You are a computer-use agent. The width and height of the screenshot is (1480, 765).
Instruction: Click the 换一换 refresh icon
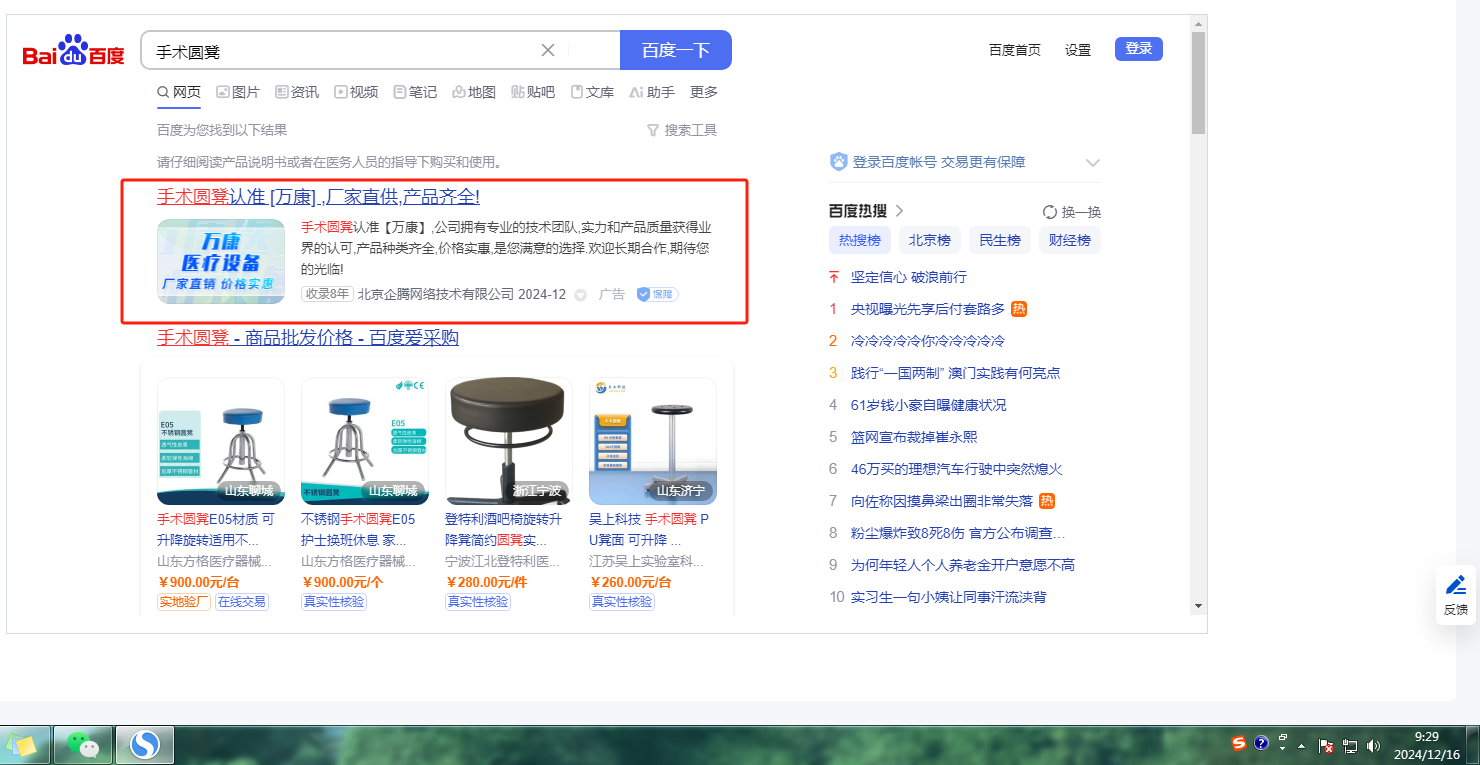(1050, 212)
